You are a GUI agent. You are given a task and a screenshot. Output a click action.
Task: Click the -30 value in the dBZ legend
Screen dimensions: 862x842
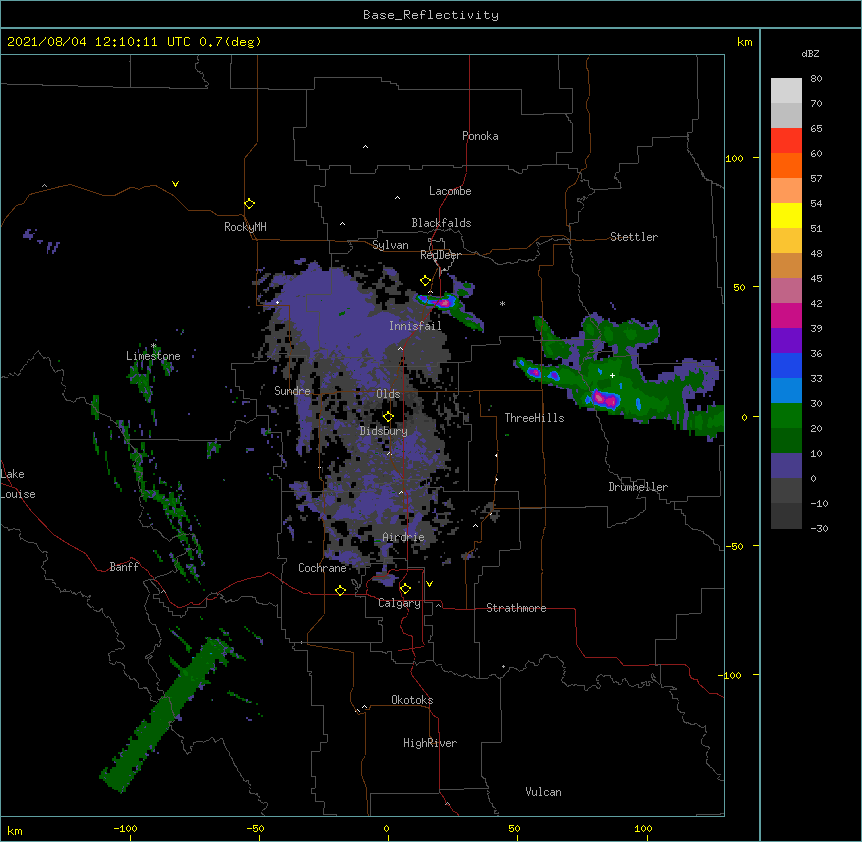(x=819, y=529)
